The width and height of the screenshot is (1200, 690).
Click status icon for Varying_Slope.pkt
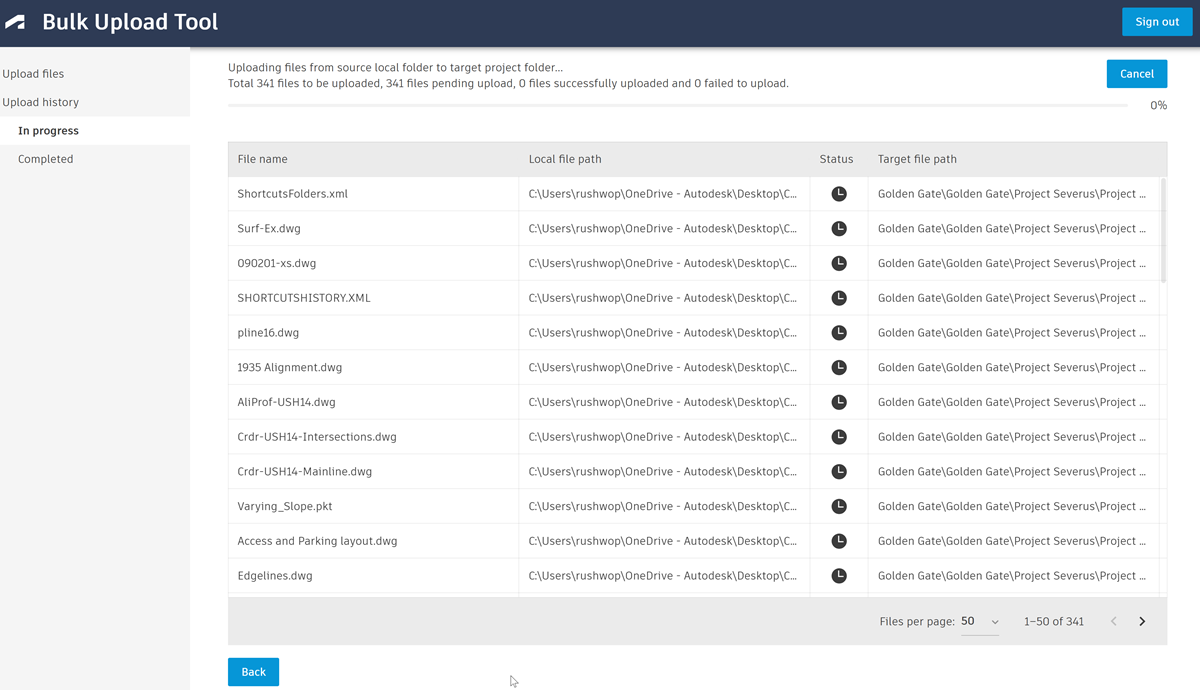point(839,506)
